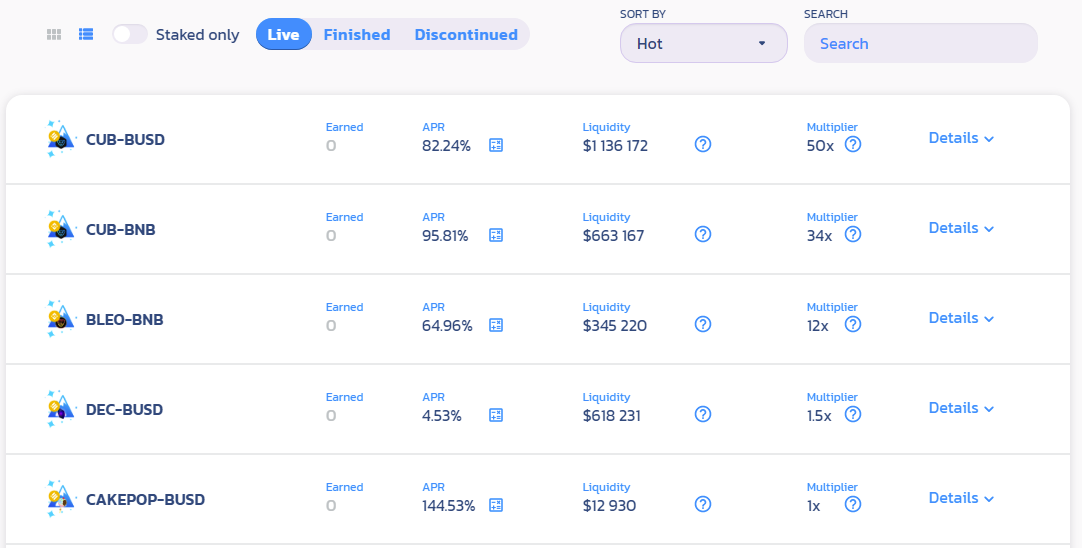Open APR calculator for CUB-BUSD

pyautogui.click(x=495, y=145)
